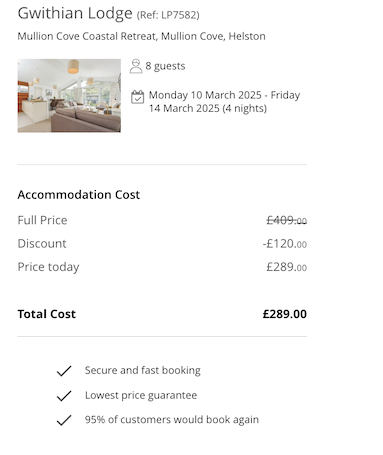383x455 pixels.
Task: Click the calendar date icon
Action: pyautogui.click(x=137, y=97)
